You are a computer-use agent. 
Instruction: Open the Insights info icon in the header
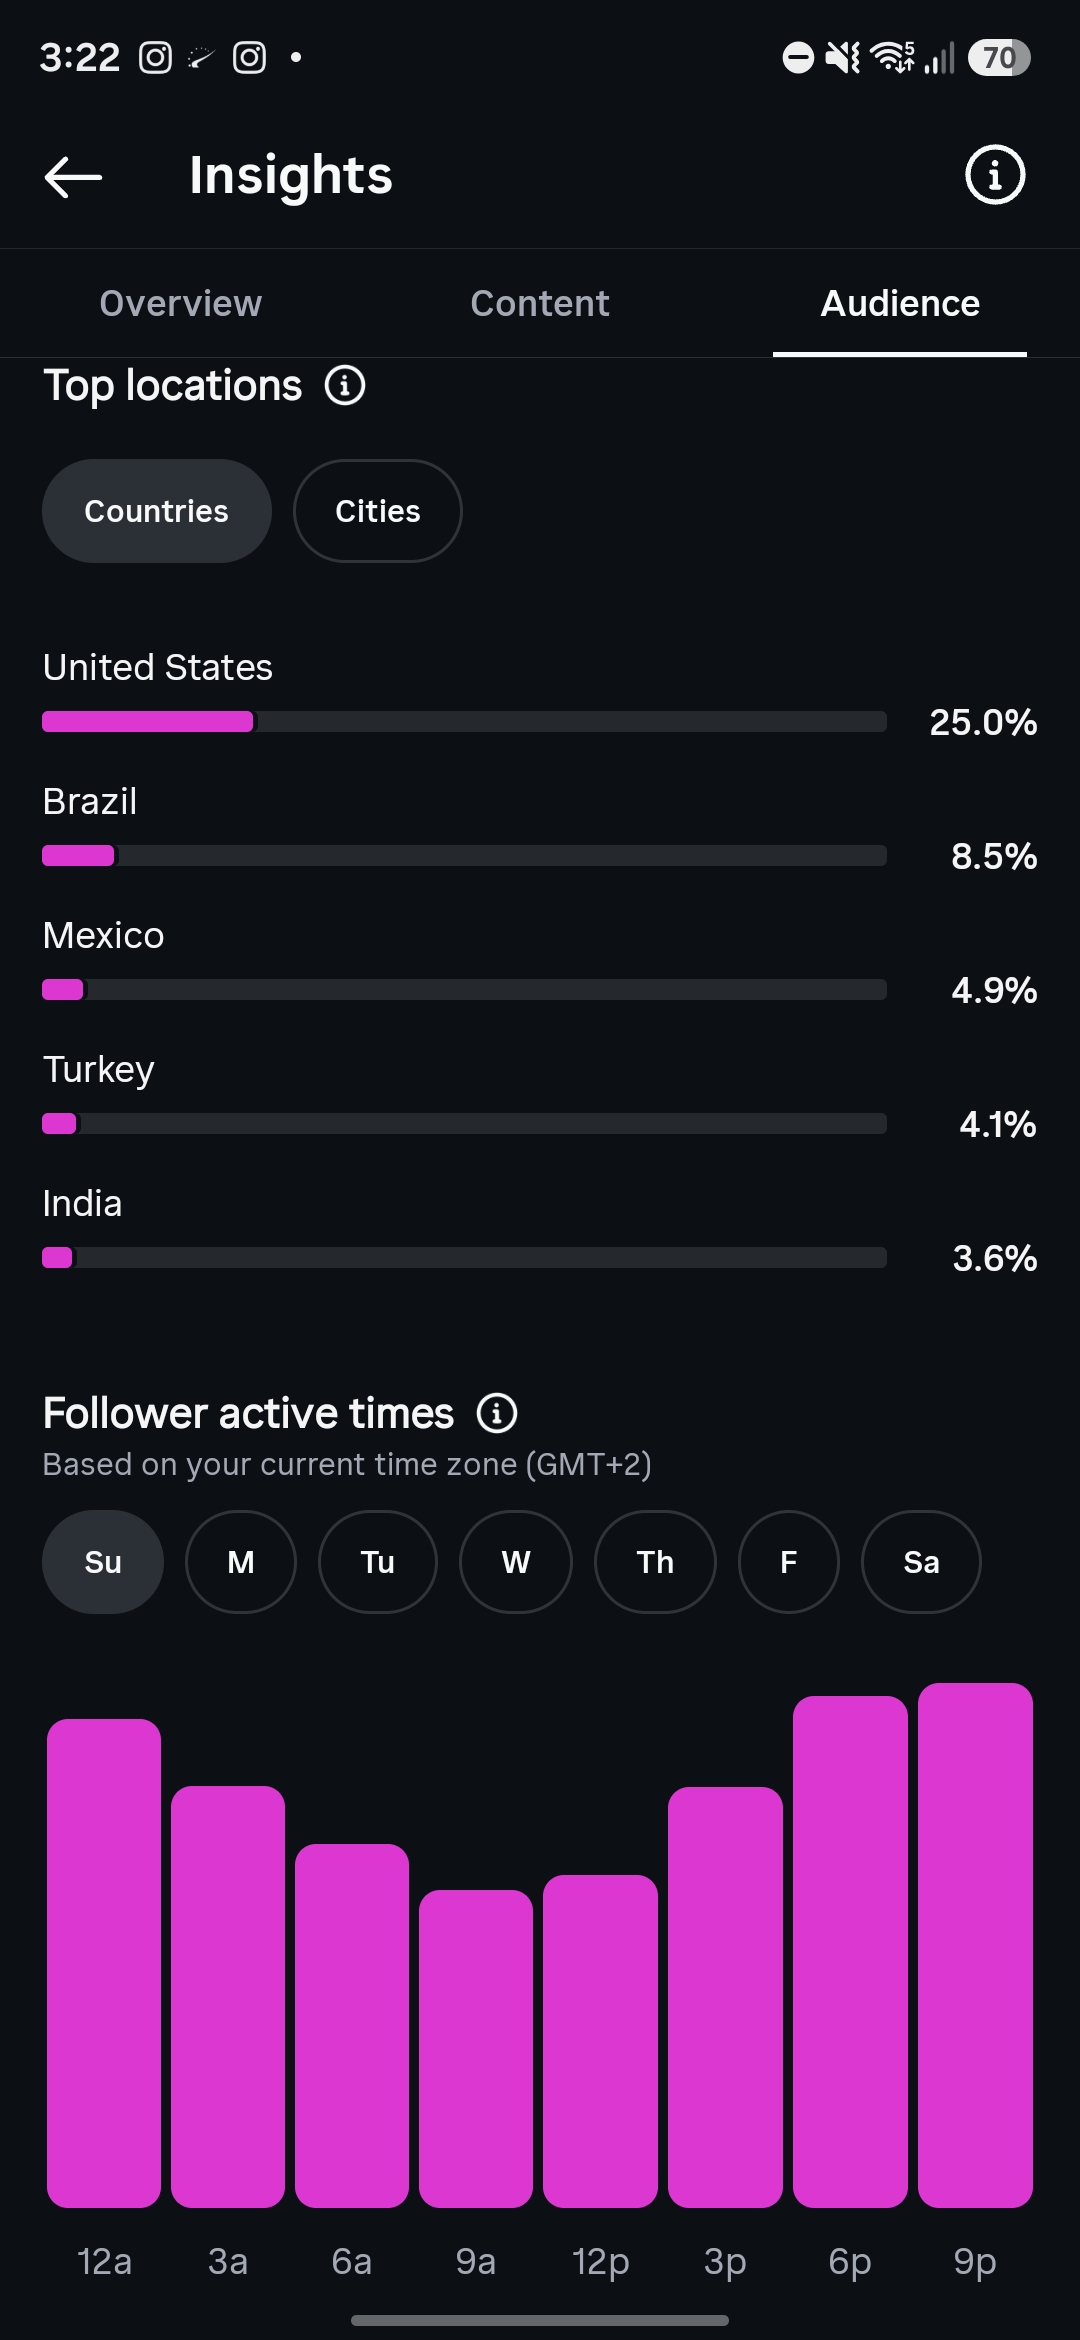coord(994,175)
